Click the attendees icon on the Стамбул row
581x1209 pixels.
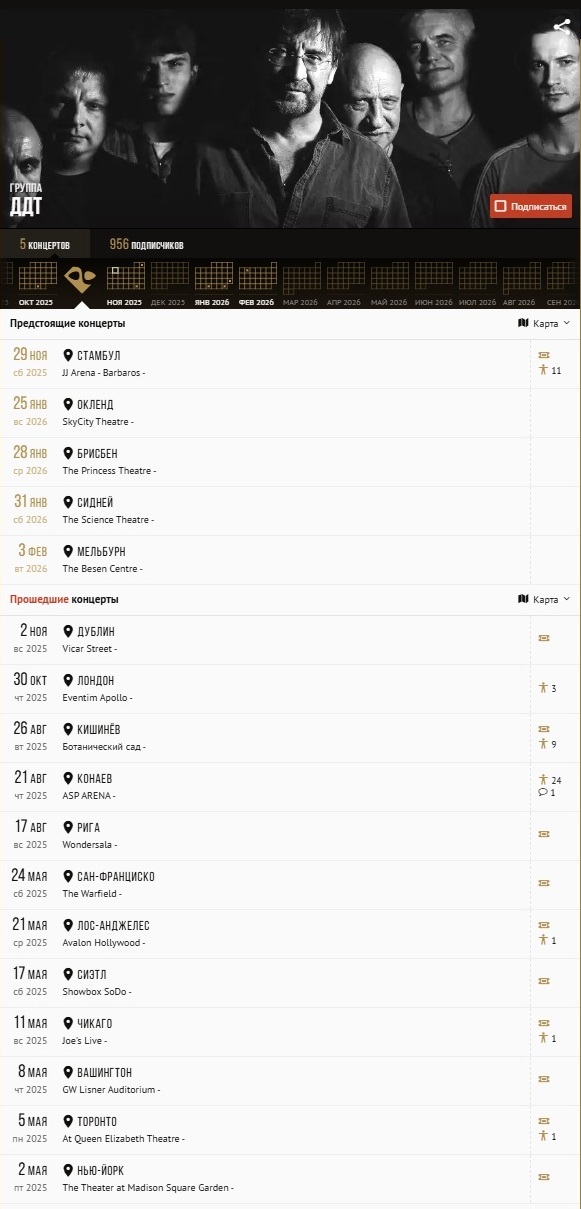pos(544,370)
